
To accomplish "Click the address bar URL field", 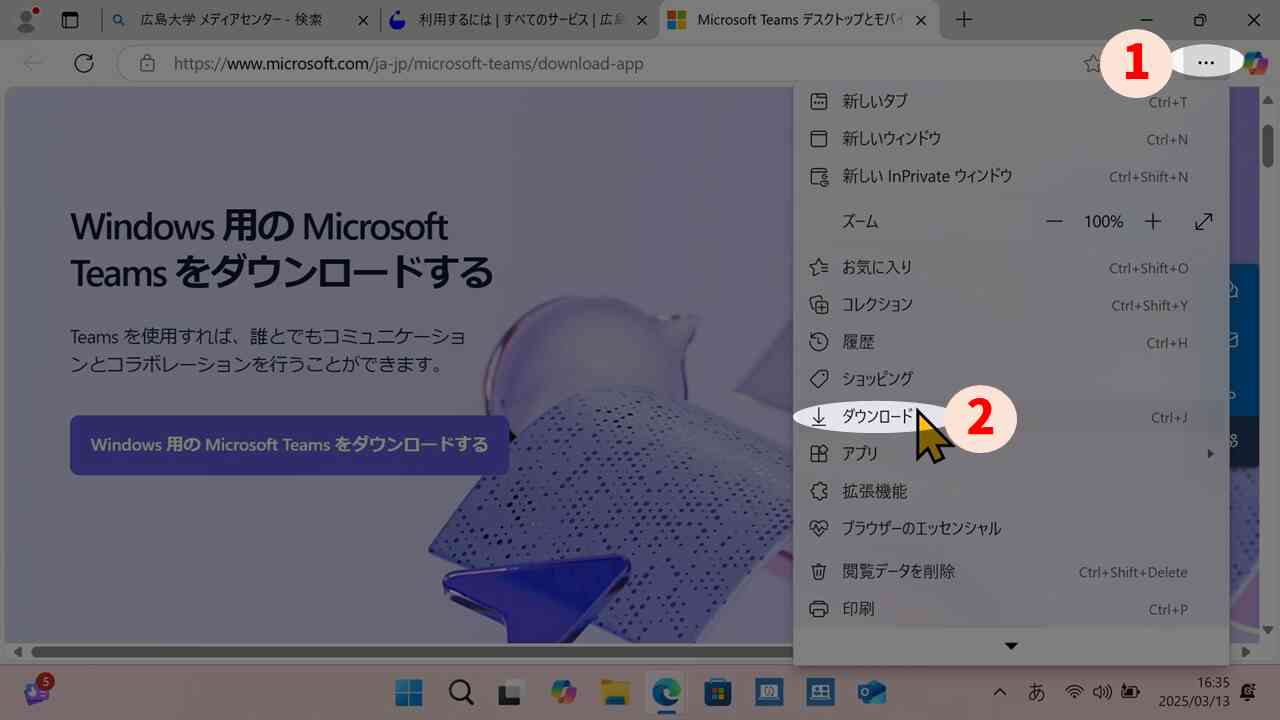I will coord(410,62).
